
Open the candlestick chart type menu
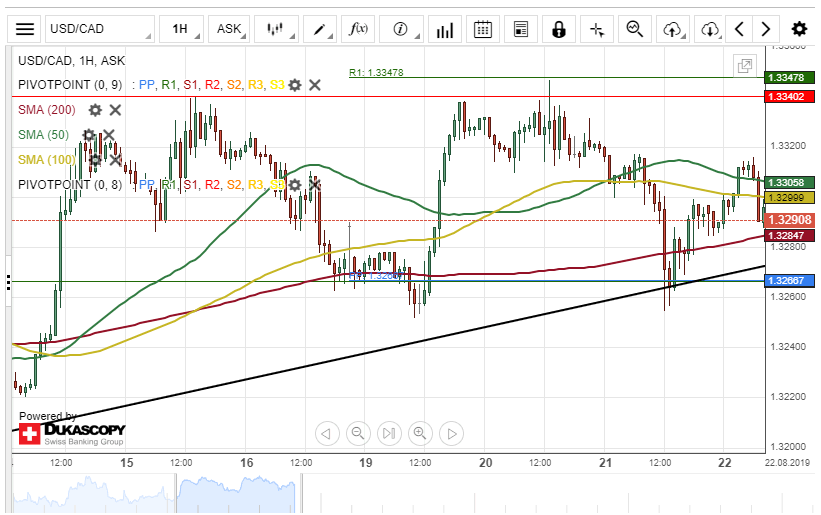coord(275,29)
